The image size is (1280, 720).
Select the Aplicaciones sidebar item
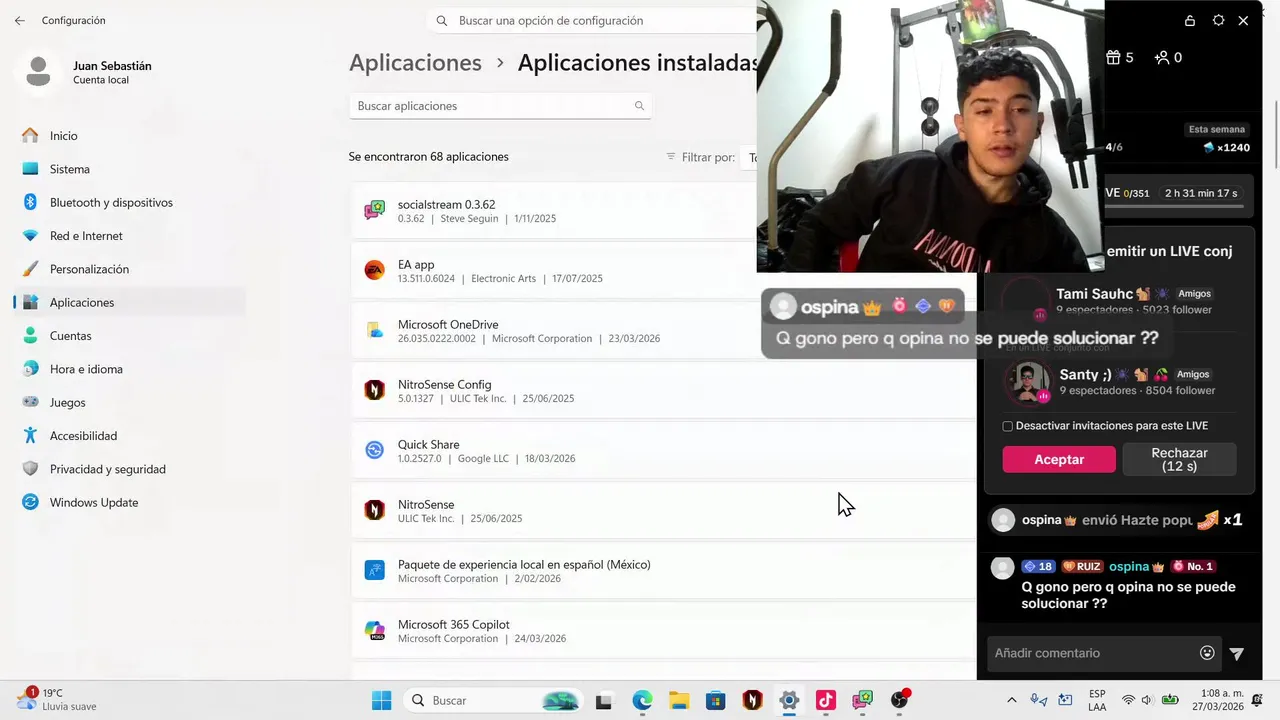[x=128, y=302]
